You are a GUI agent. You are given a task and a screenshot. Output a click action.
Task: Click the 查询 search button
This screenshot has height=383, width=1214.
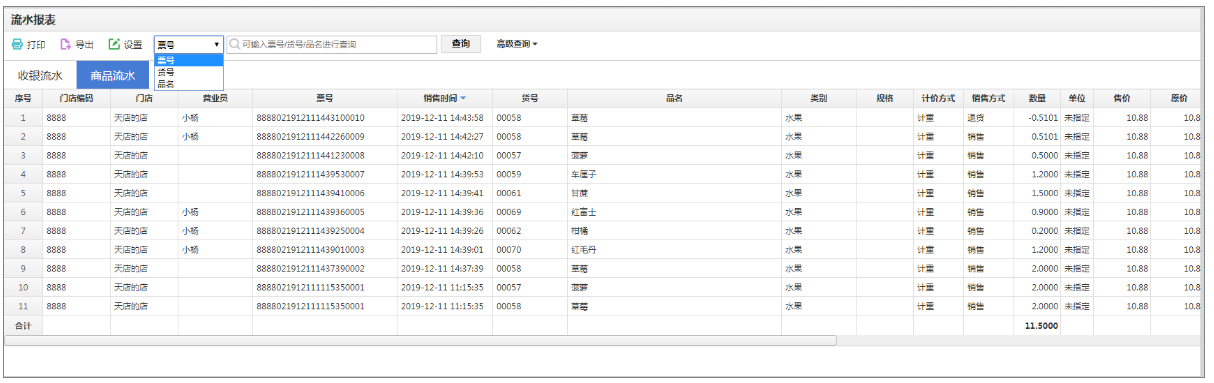click(461, 45)
